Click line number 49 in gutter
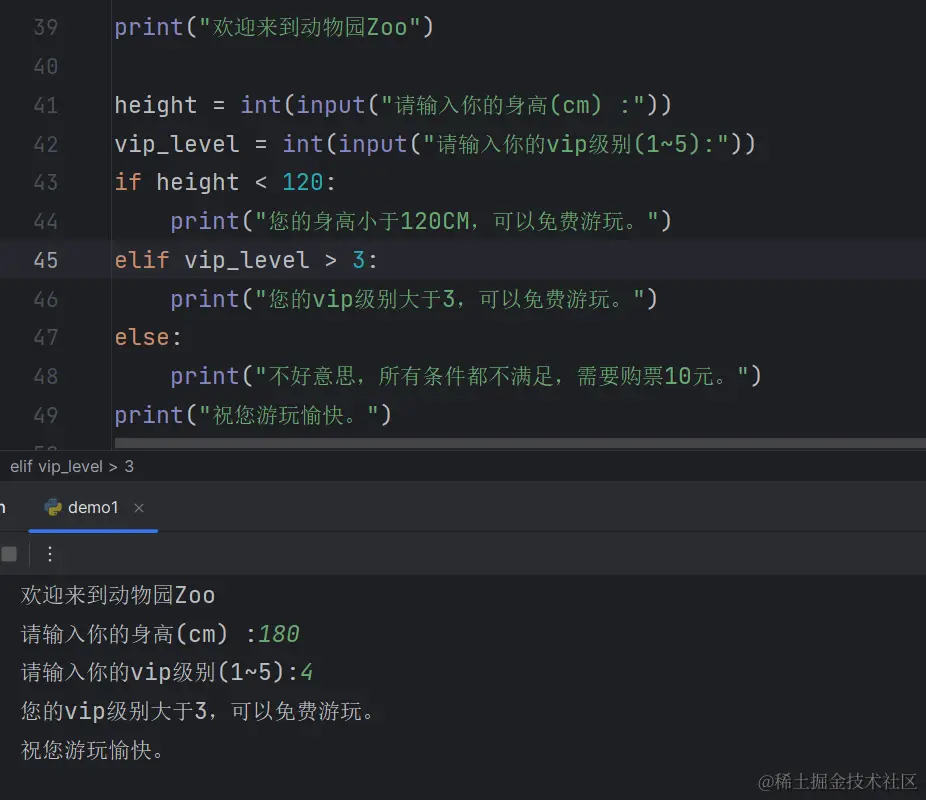926x800 pixels. 45,416
